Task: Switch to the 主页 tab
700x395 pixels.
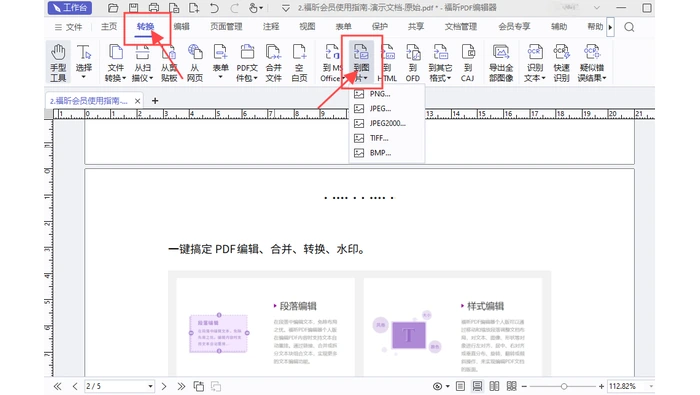Action: coord(108,27)
